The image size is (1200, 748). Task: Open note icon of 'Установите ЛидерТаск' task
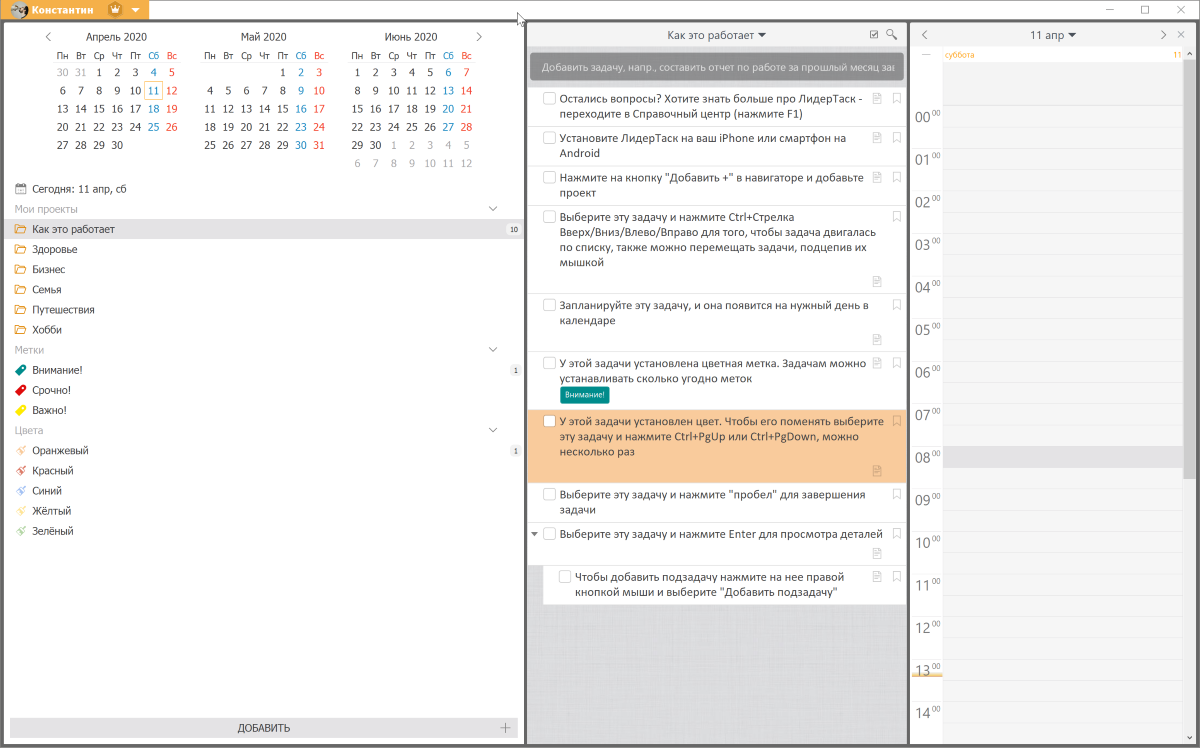877,138
